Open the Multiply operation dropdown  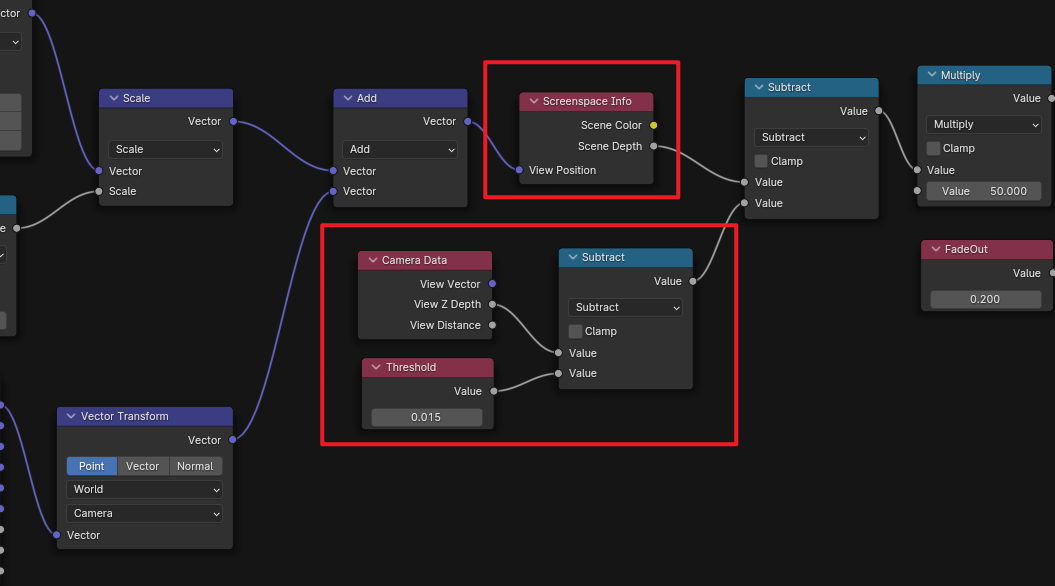click(x=984, y=124)
